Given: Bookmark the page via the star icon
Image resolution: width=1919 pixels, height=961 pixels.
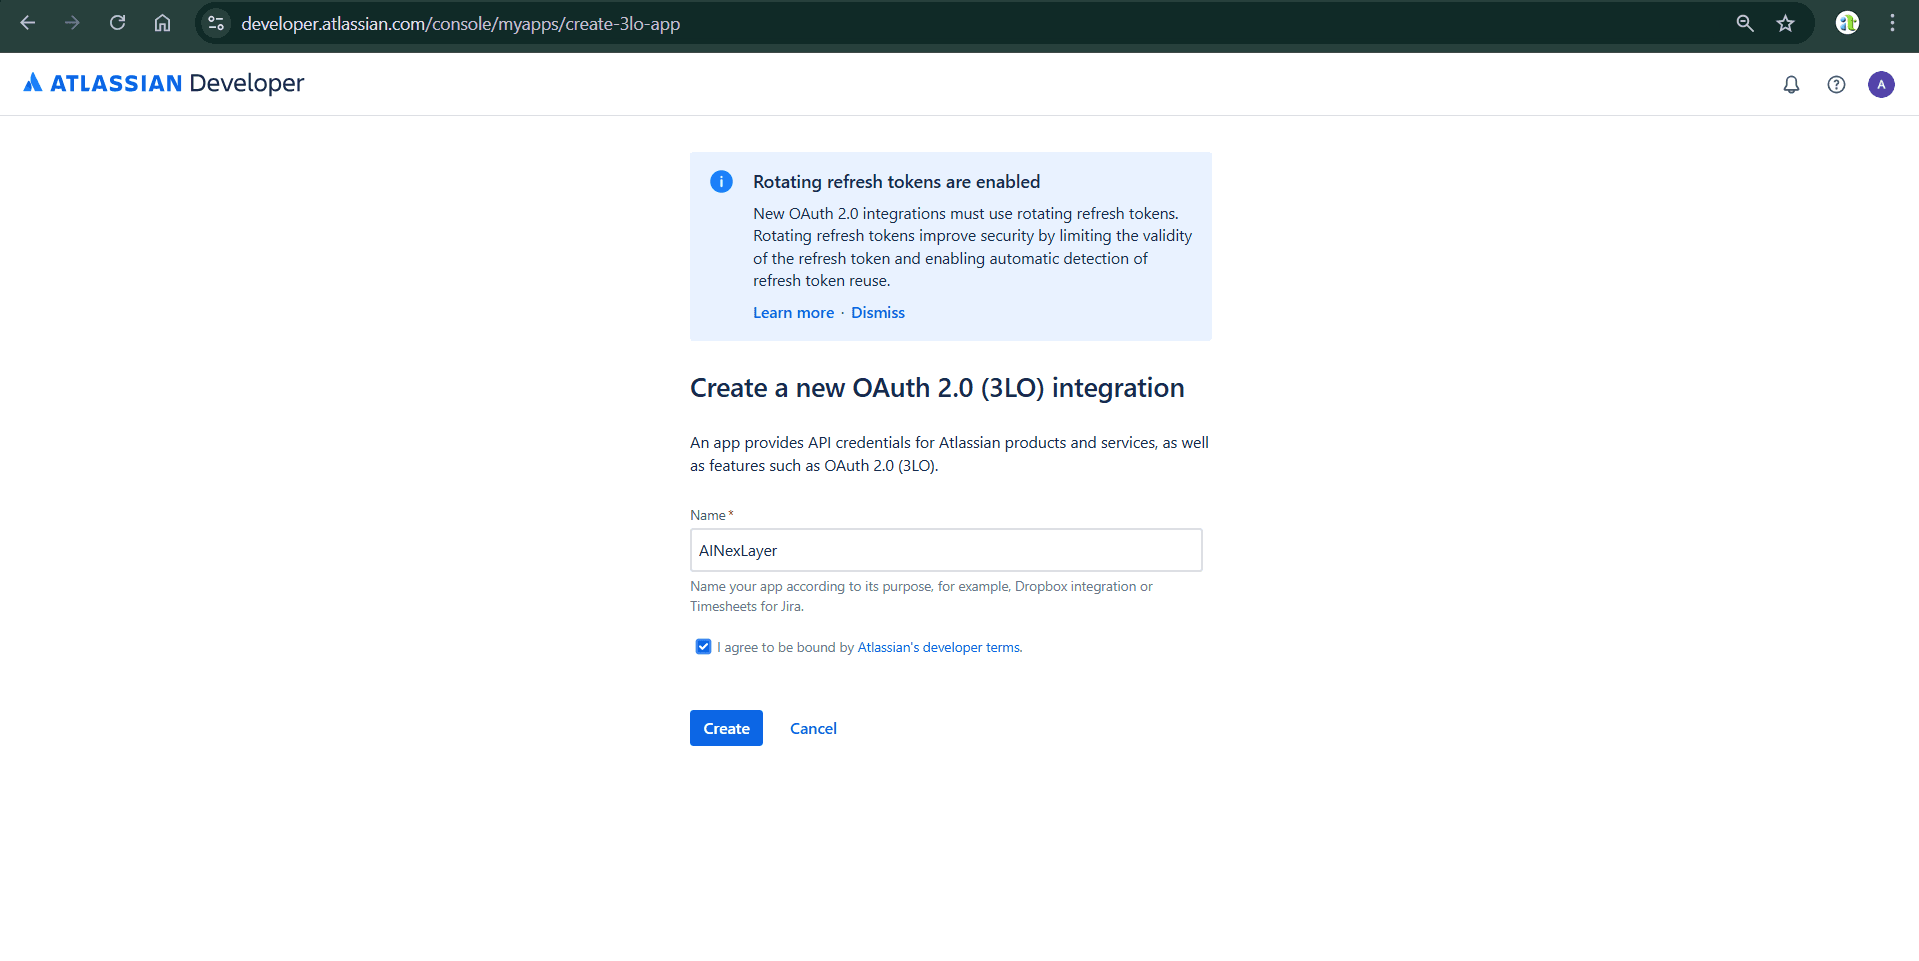Looking at the screenshot, I should (1786, 23).
